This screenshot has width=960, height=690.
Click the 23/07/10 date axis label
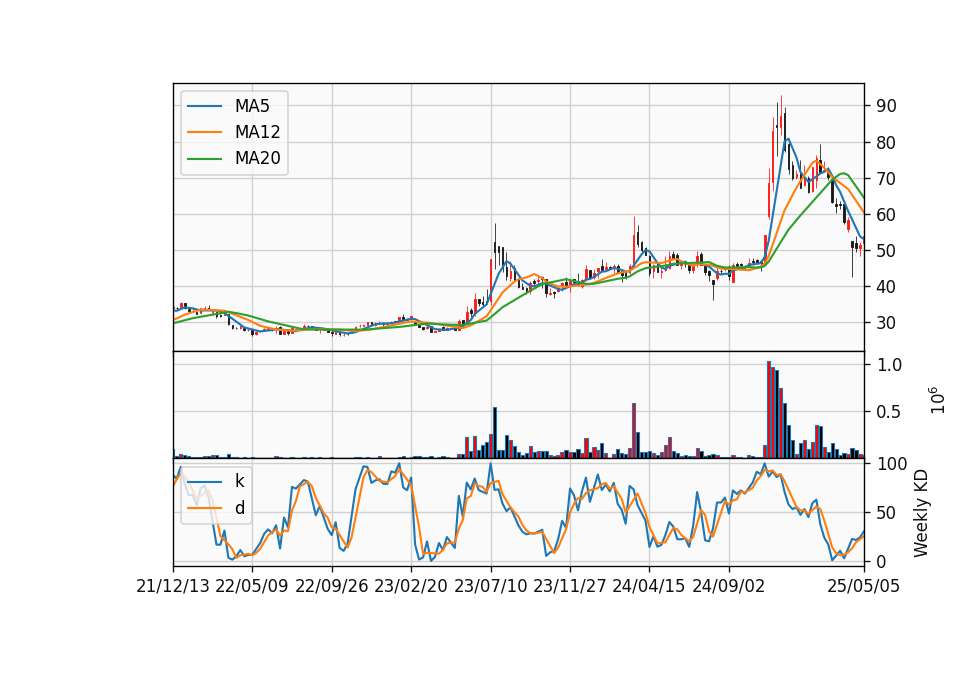click(x=490, y=586)
